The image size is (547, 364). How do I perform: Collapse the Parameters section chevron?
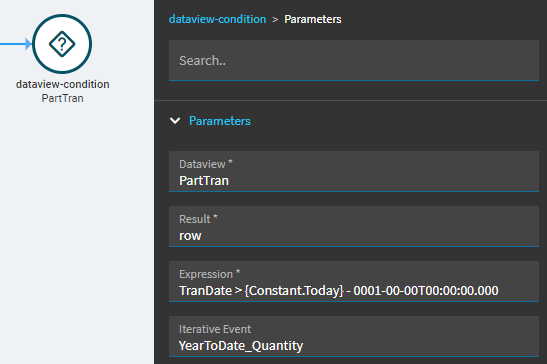(175, 121)
